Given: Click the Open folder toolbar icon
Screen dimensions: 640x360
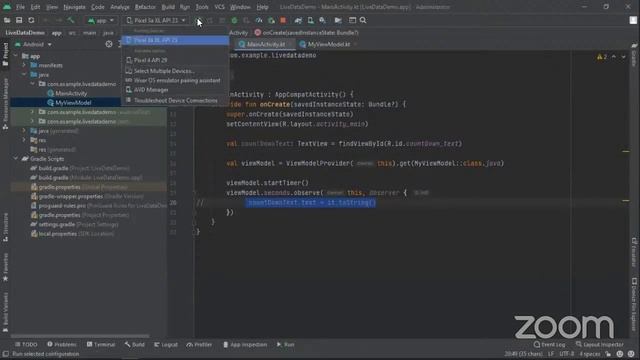Looking at the screenshot, I should point(7,20).
